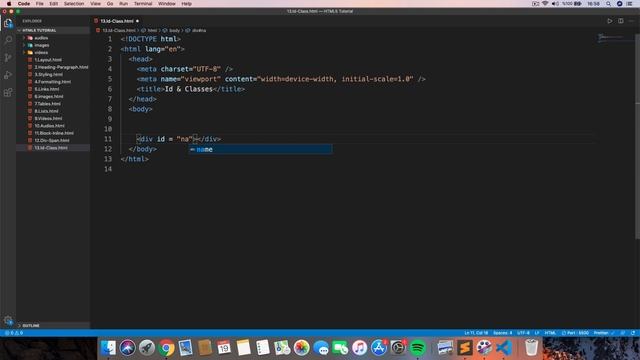
Task: Click the body breadcrumb item
Action: [174, 30]
